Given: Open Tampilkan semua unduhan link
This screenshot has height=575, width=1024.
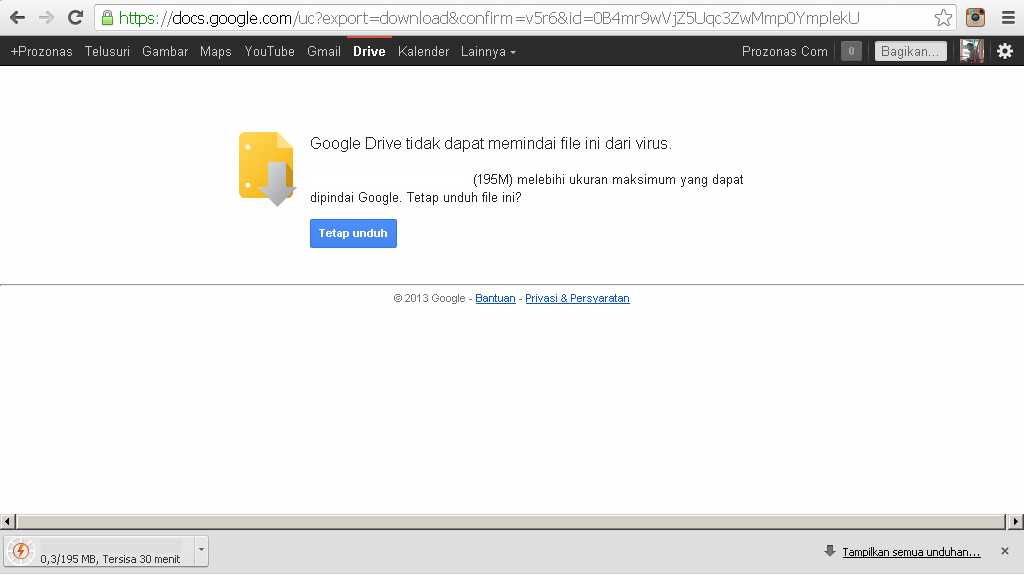Looking at the screenshot, I should click(x=911, y=552).
